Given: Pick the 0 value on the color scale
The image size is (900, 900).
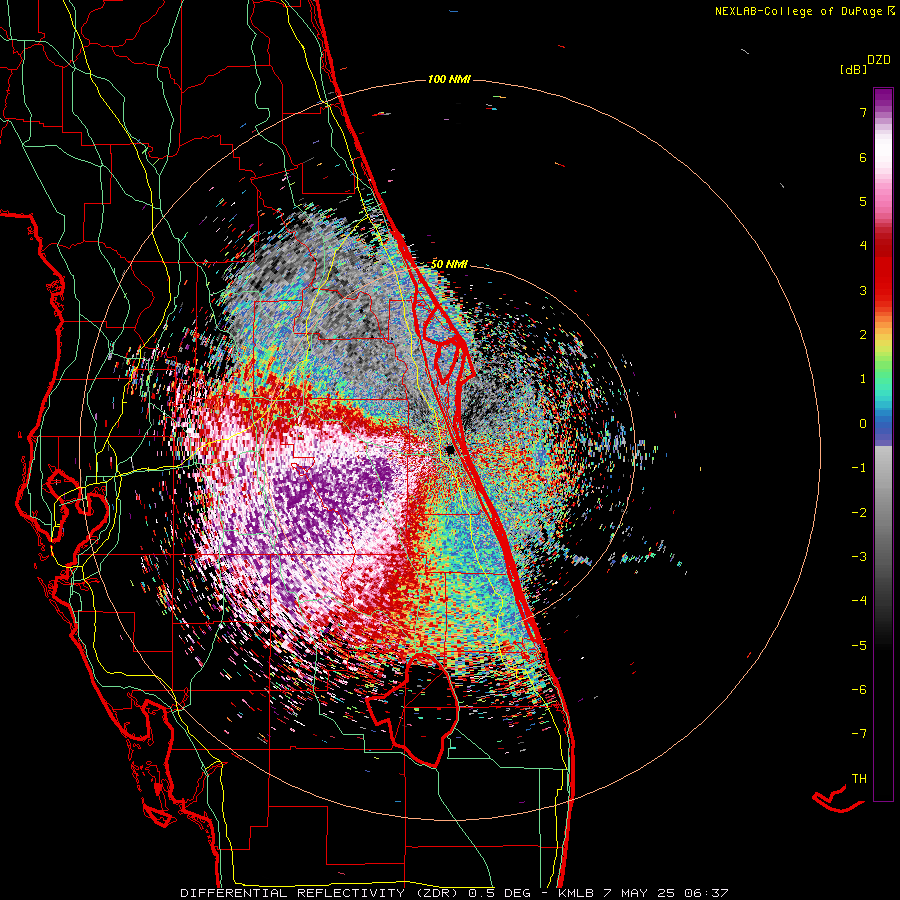Looking at the screenshot, I should [863, 424].
